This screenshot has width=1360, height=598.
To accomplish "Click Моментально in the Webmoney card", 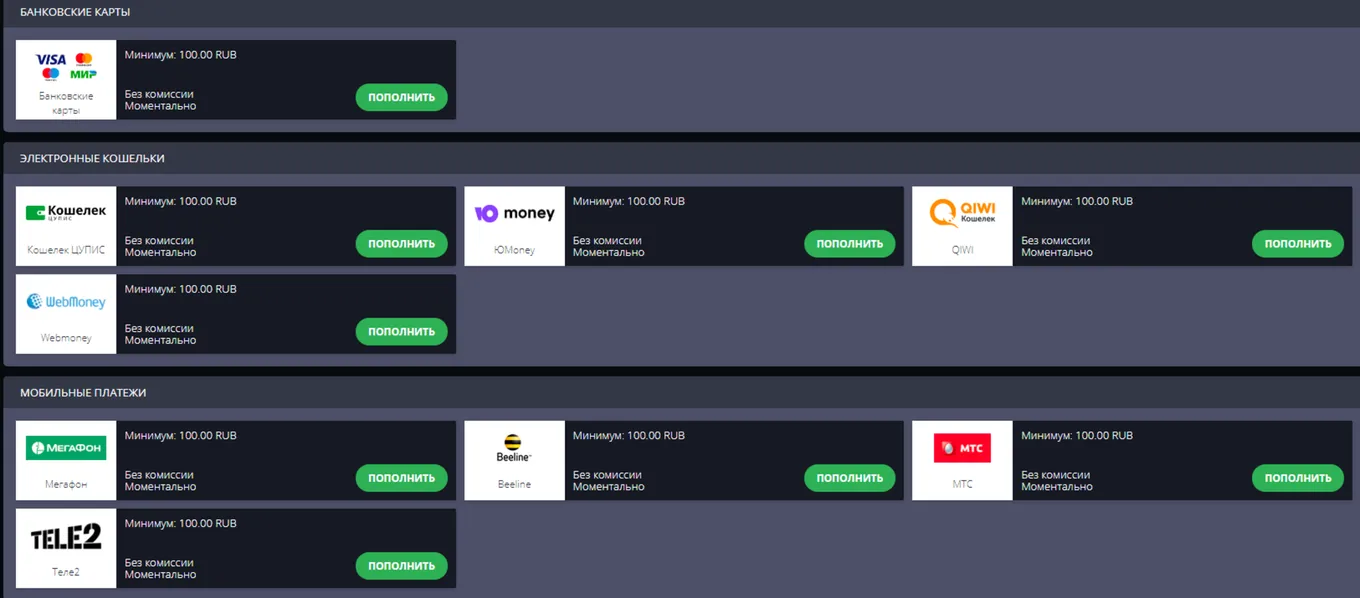I will pos(160,340).
